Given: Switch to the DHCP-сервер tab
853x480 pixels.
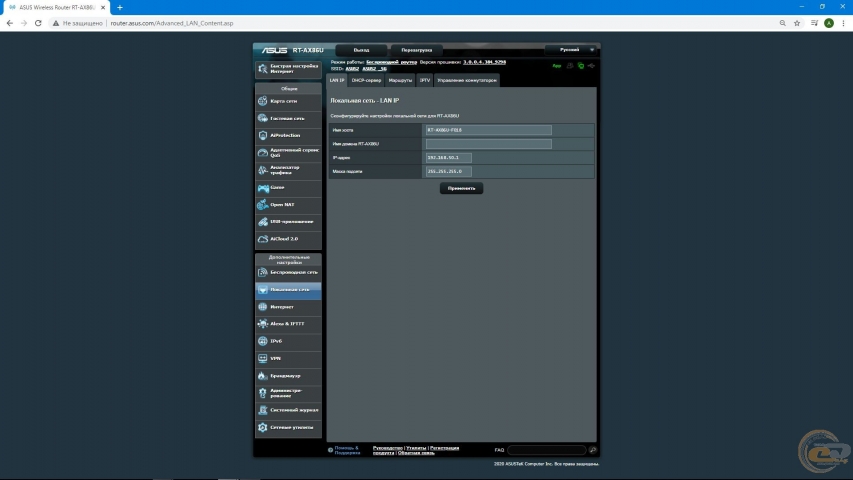Looking at the screenshot, I should (x=366, y=80).
